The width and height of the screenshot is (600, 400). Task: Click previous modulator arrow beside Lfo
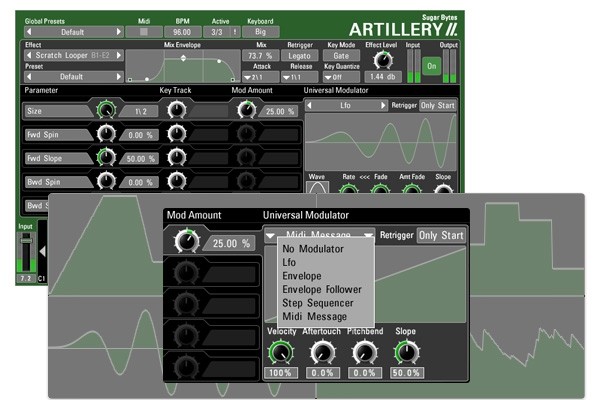(x=310, y=105)
